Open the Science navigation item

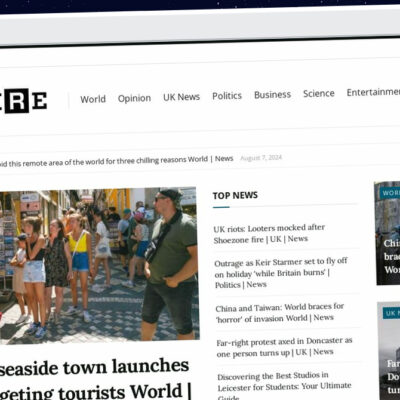[x=319, y=93]
